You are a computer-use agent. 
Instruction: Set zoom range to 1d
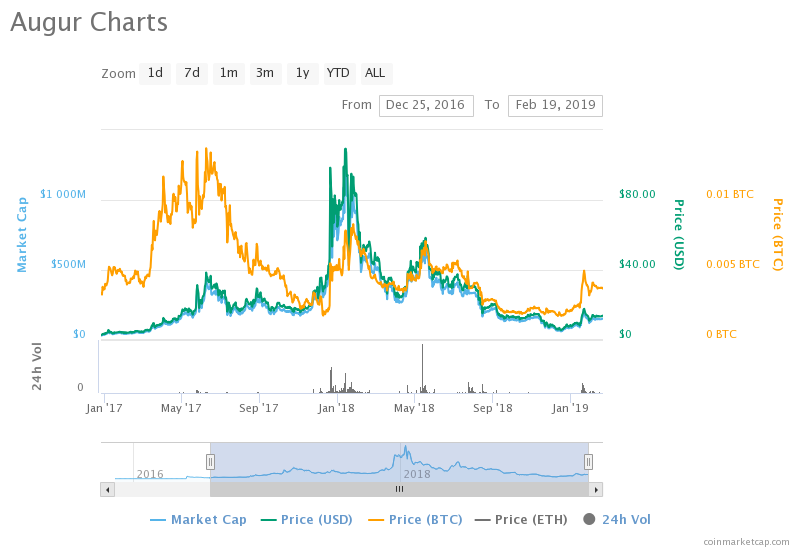pos(155,73)
